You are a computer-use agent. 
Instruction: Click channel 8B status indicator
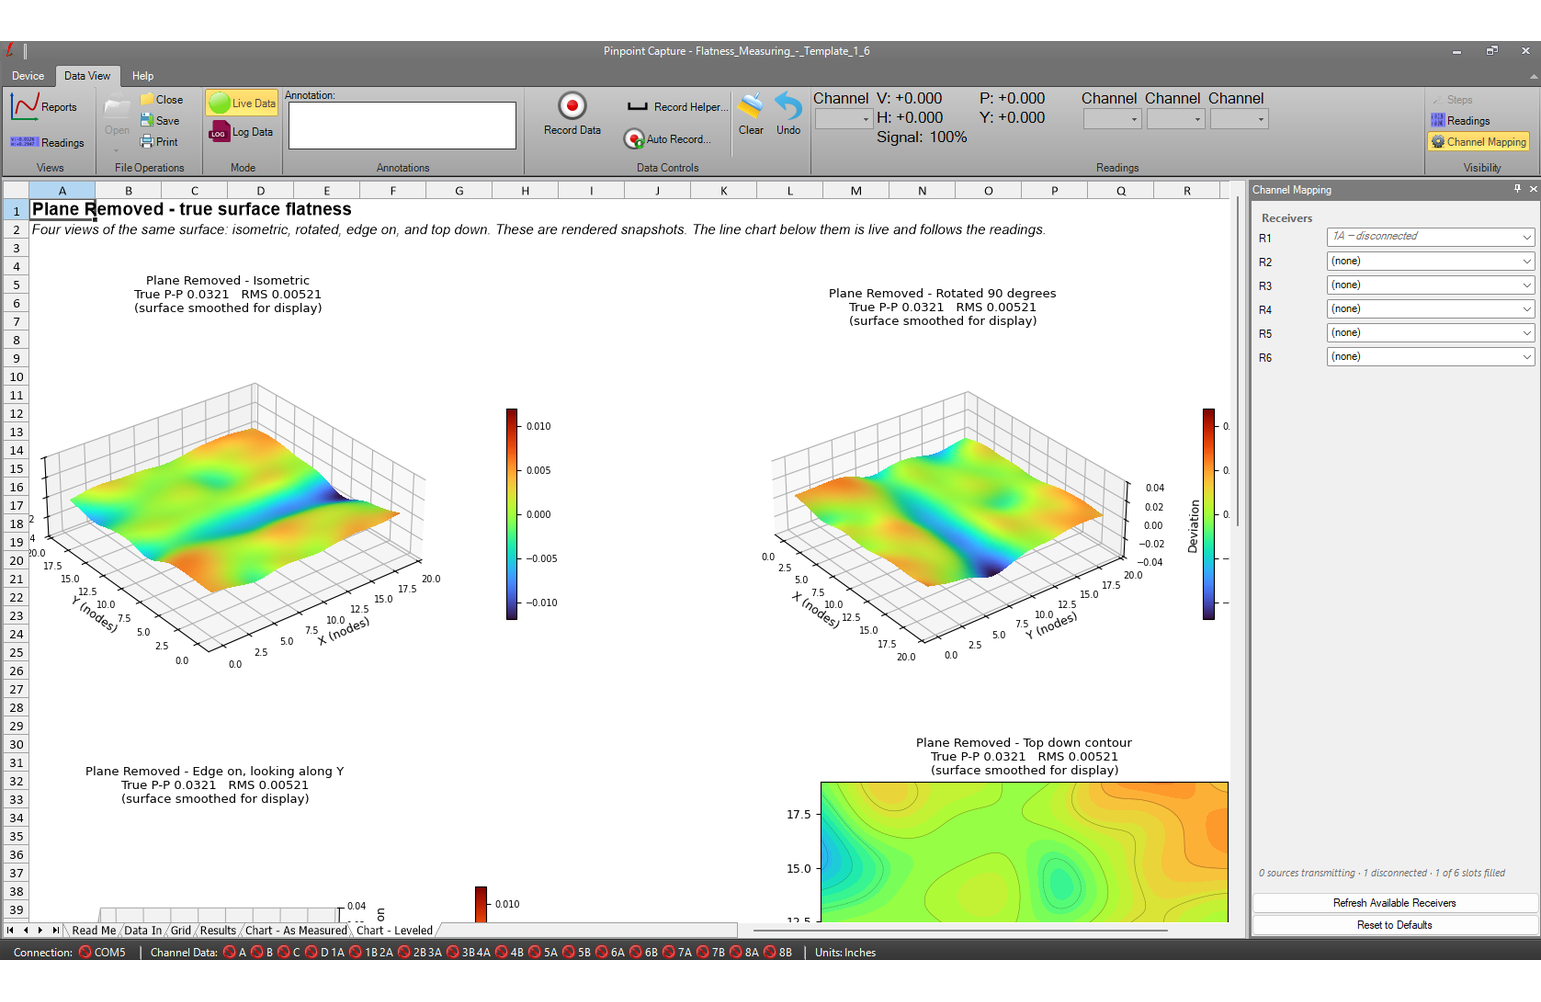point(770,952)
